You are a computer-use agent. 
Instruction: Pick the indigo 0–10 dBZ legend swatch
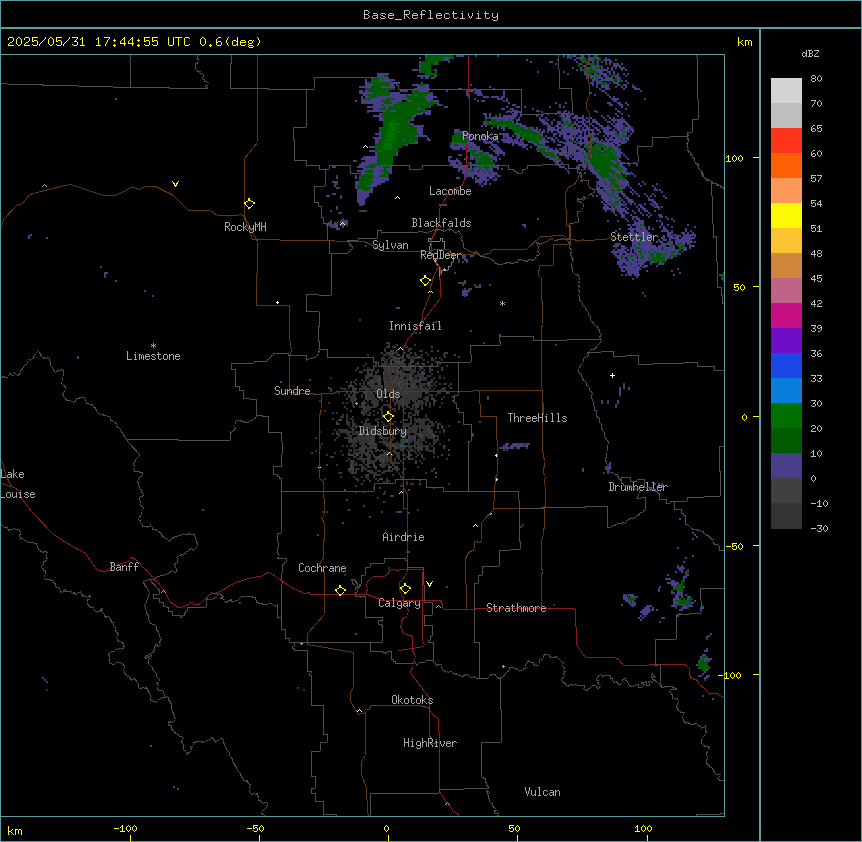[x=786, y=466]
